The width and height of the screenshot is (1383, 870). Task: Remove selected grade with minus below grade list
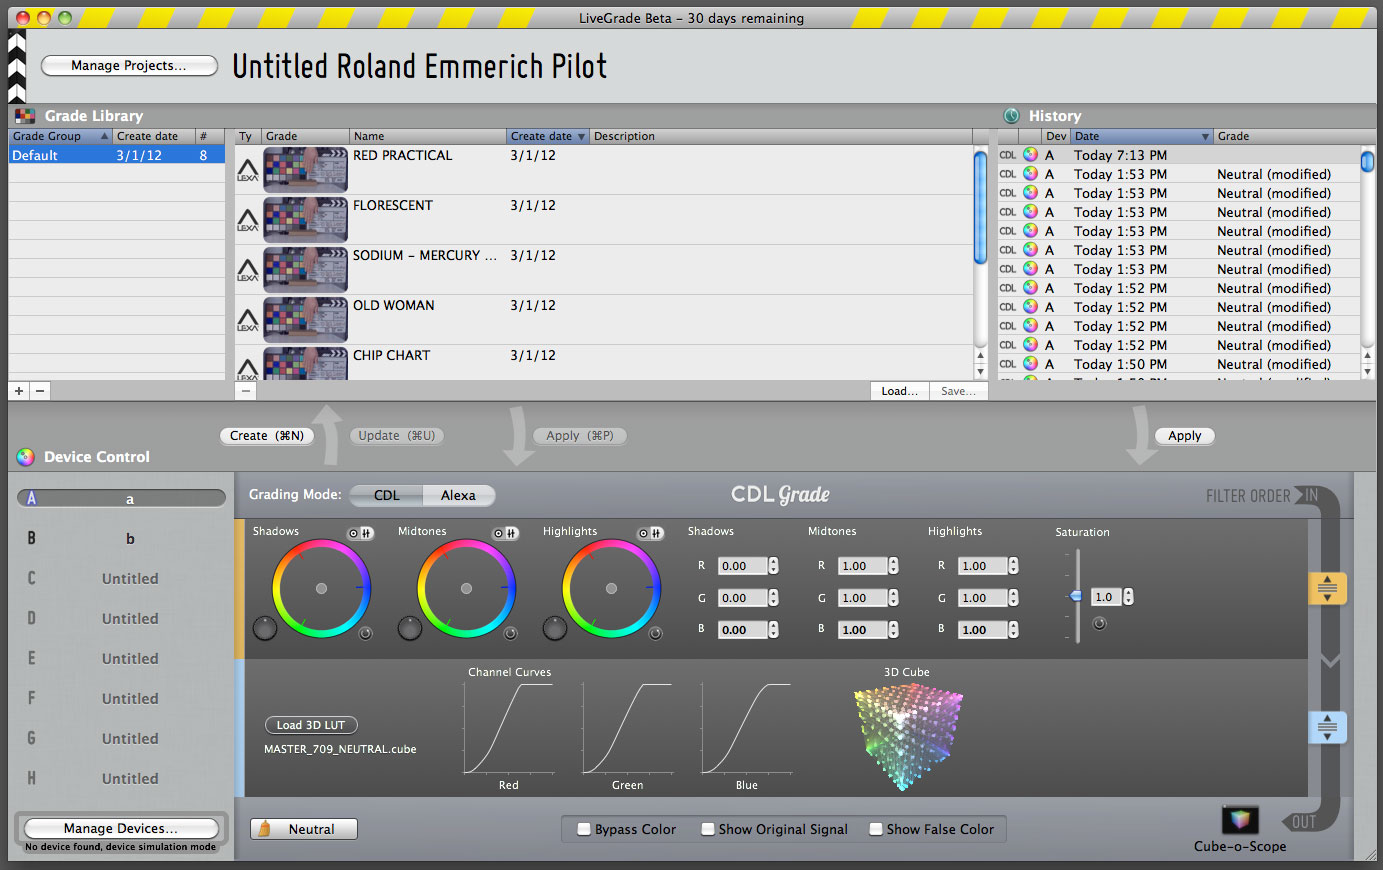click(246, 391)
